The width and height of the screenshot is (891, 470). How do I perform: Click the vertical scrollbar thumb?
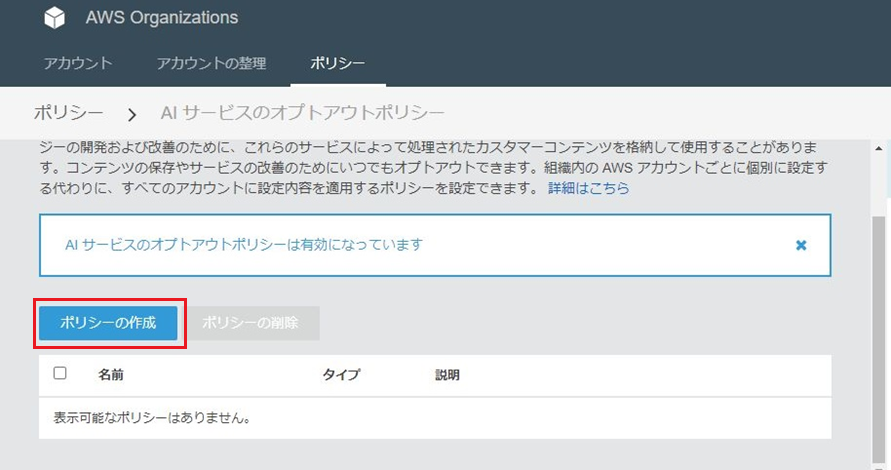[878, 339]
